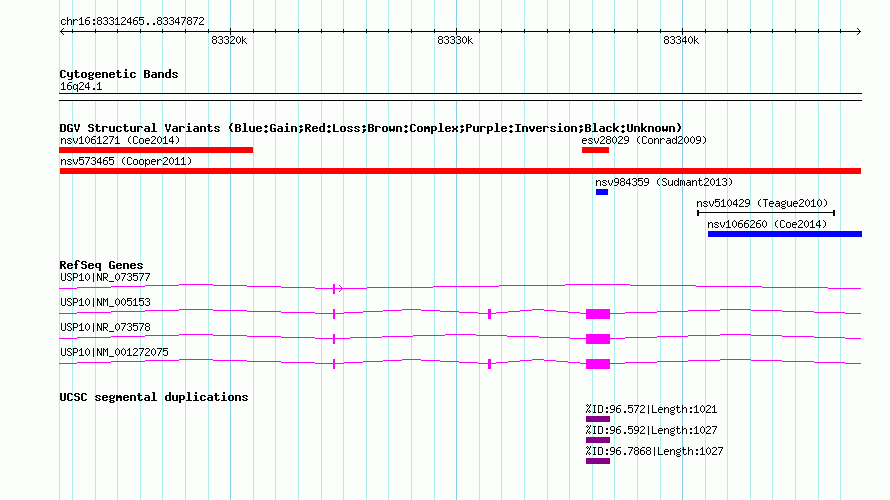The height and width of the screenshot is (500, 890).
Task: Select the purple bar under %ID:96.7868
Action: point(598,461)
